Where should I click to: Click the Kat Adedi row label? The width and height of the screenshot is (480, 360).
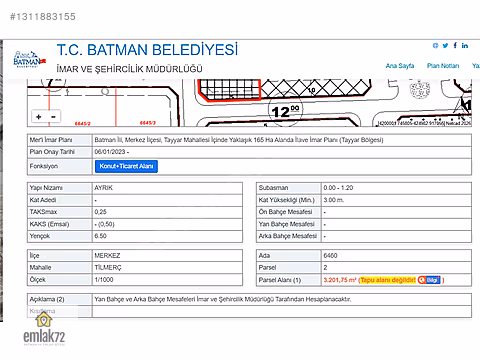pos(43,200)
